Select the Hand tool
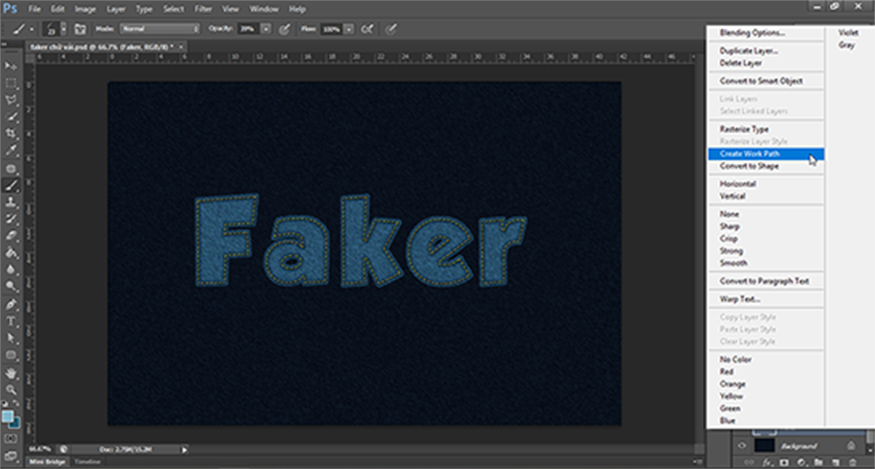This screenshot has height=469, width=875. pyautogui.click(x=11, y=372)
